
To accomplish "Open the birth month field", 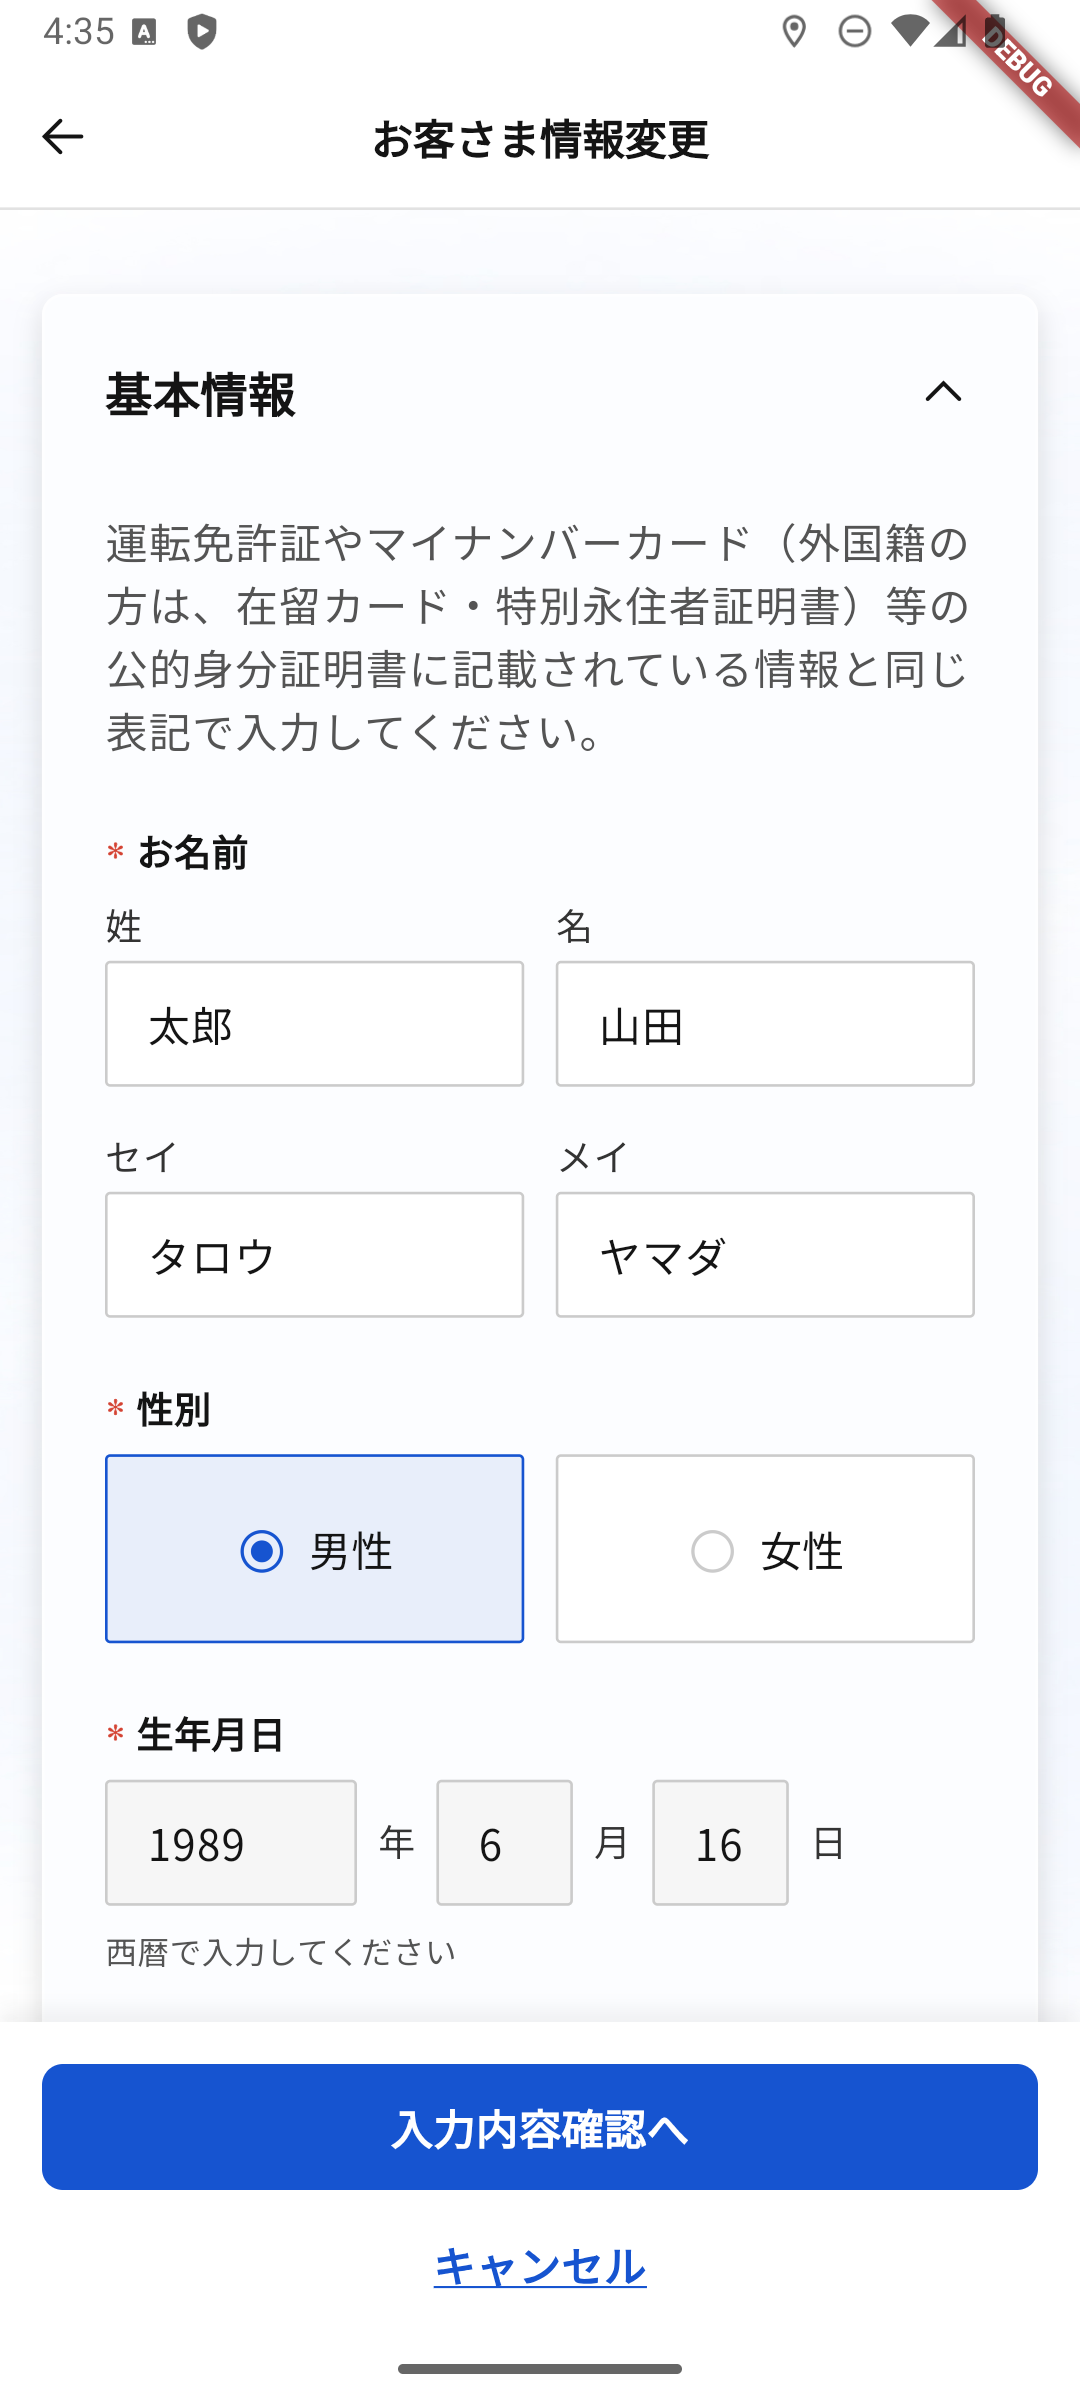I will pos(504,1843).
